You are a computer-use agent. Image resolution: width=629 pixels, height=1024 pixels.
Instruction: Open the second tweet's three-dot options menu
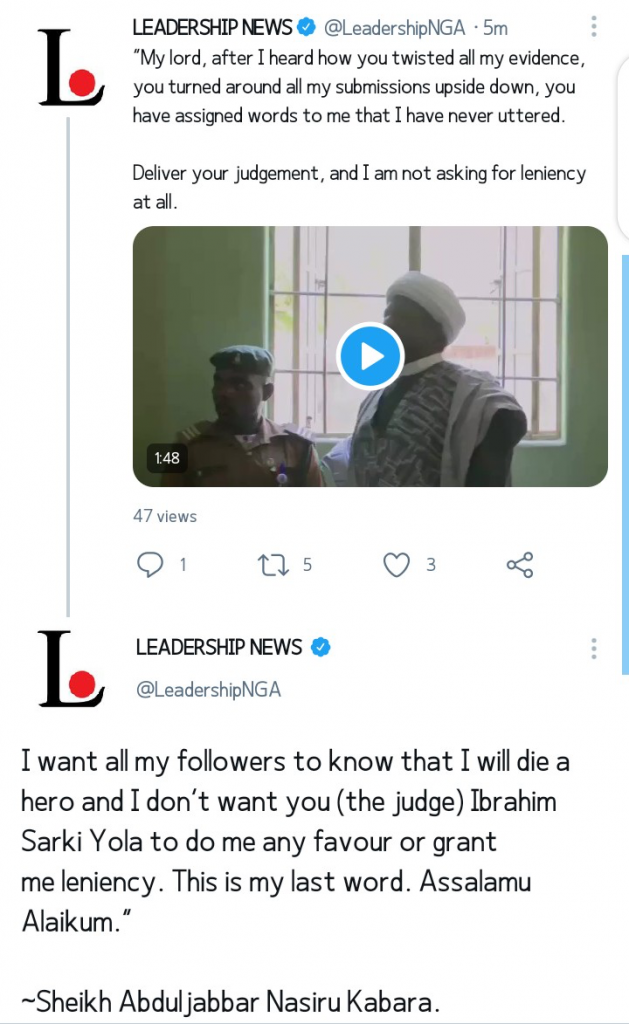click(x=594, y=648)
